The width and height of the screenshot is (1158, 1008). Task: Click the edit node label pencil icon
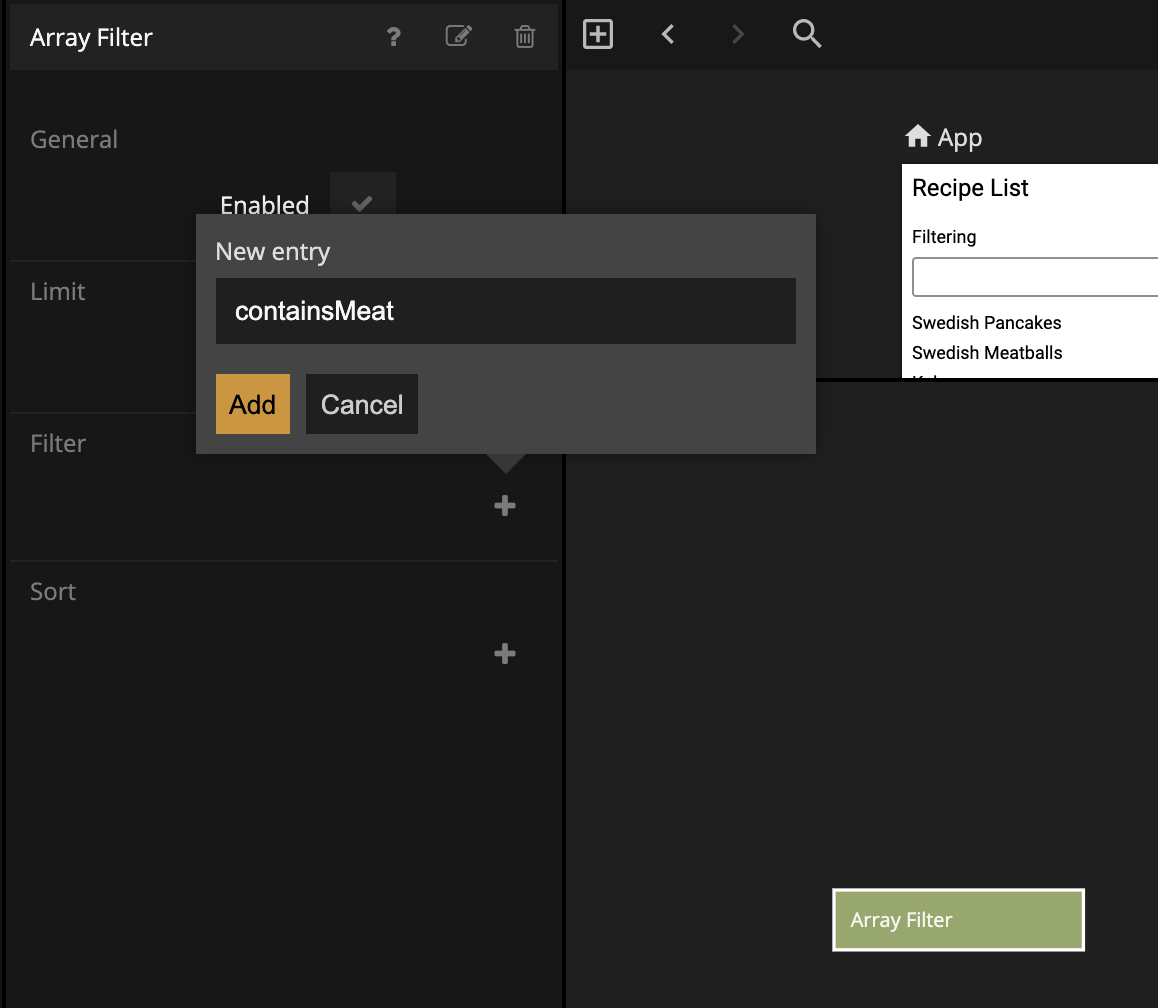click(458, 37)
